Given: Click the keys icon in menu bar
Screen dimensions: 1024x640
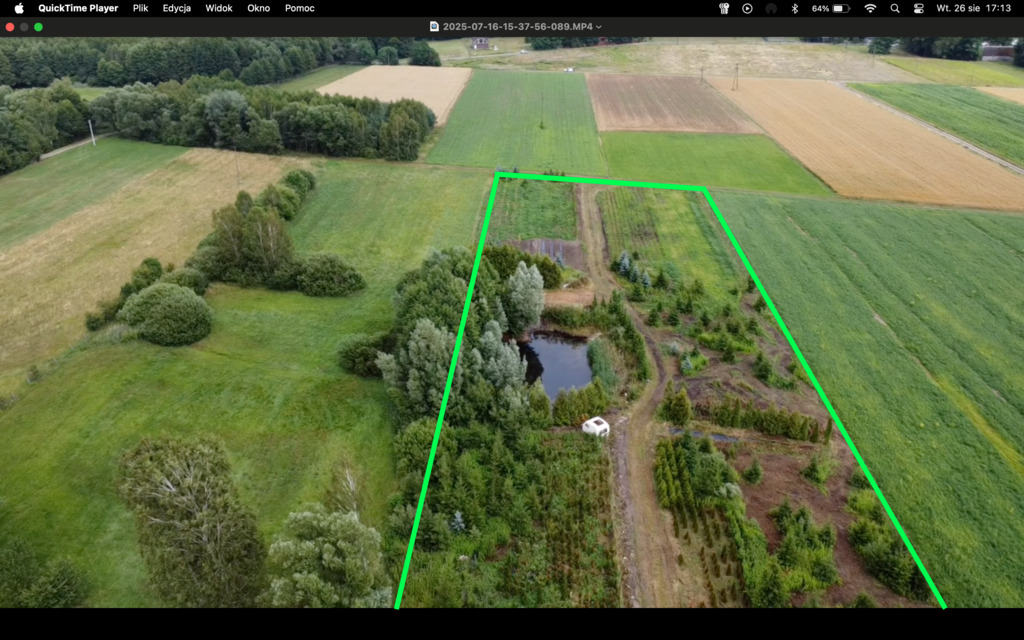Looking at the screenshot, I should [724, 8].
